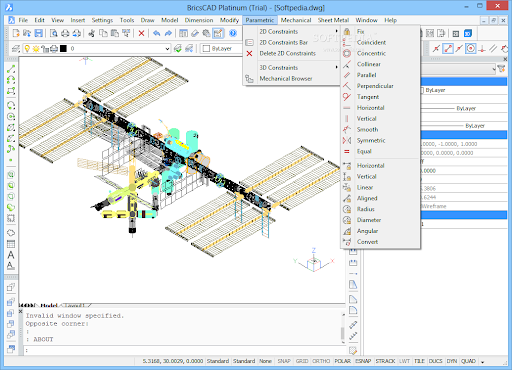512x370 pixels.
Task: Toggle ESNAP in the status bar
Action: tap(363, 361)
